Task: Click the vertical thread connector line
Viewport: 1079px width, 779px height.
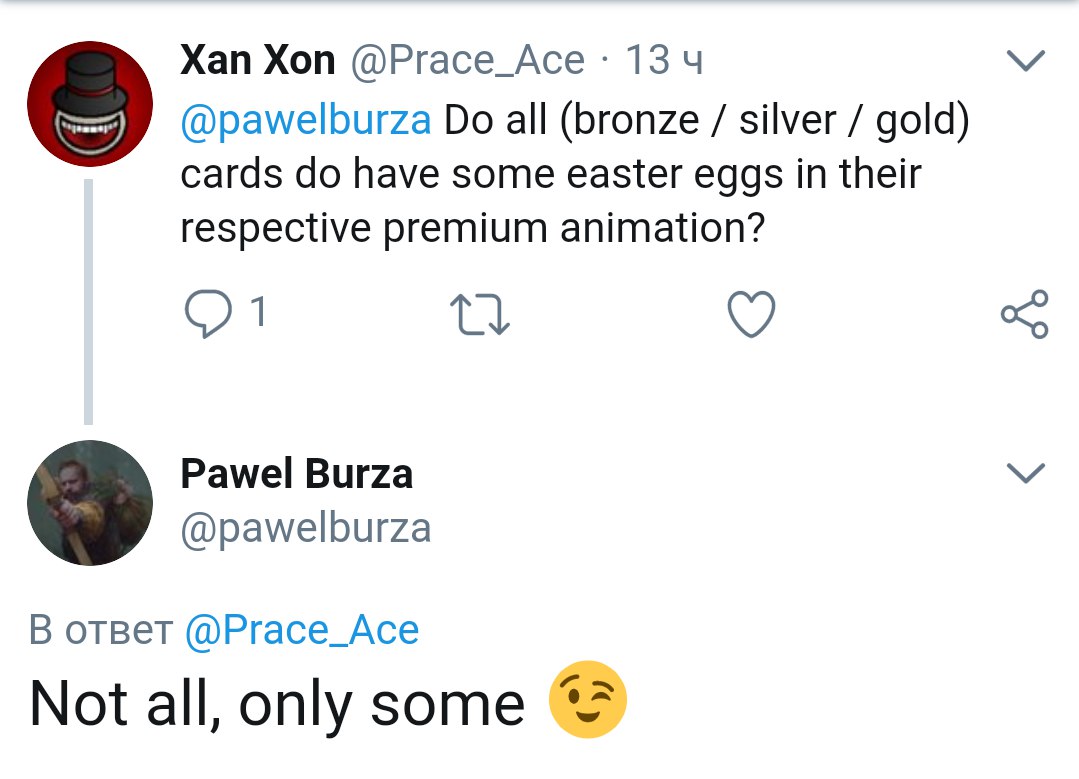Action: 88,300
